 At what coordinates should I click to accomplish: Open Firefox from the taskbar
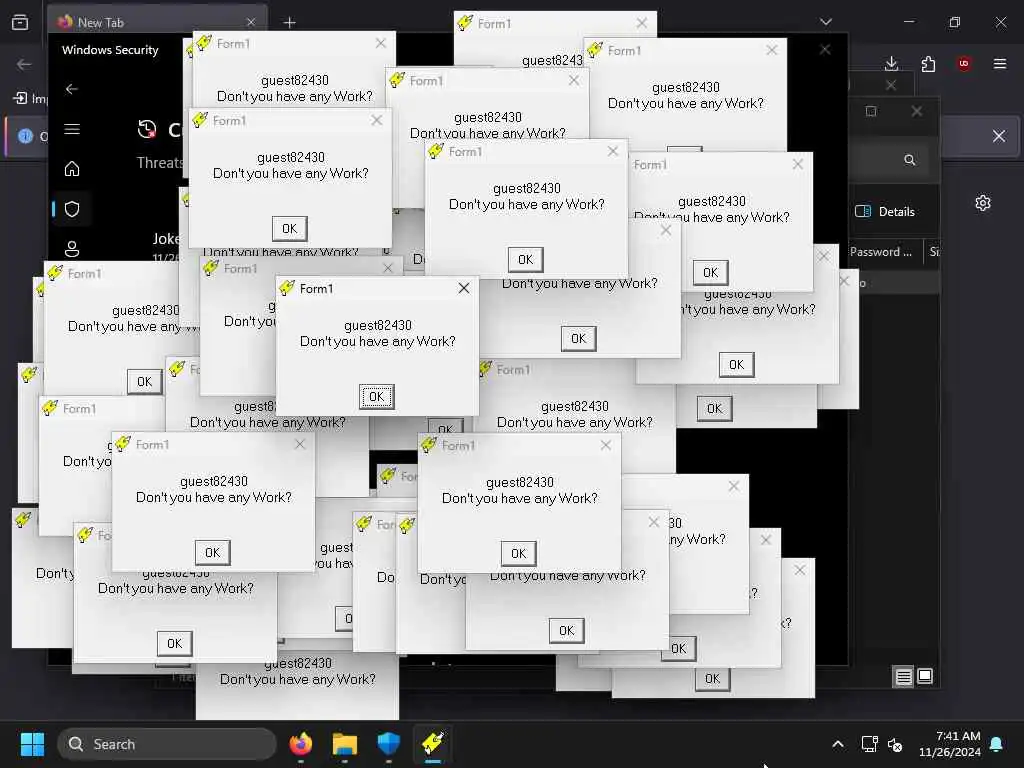(300, 744)
